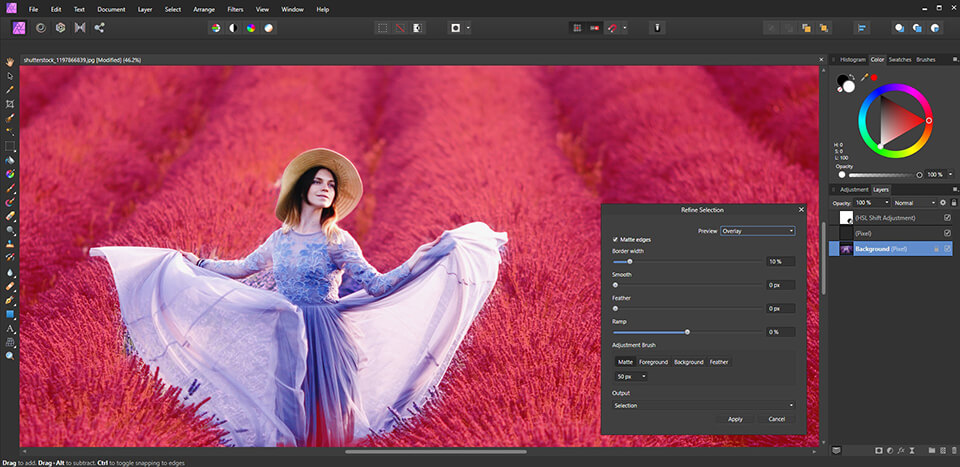Click the blue alignment toolbar icon
The width and height of the screenshot is (960, 467).
(861, 28)
